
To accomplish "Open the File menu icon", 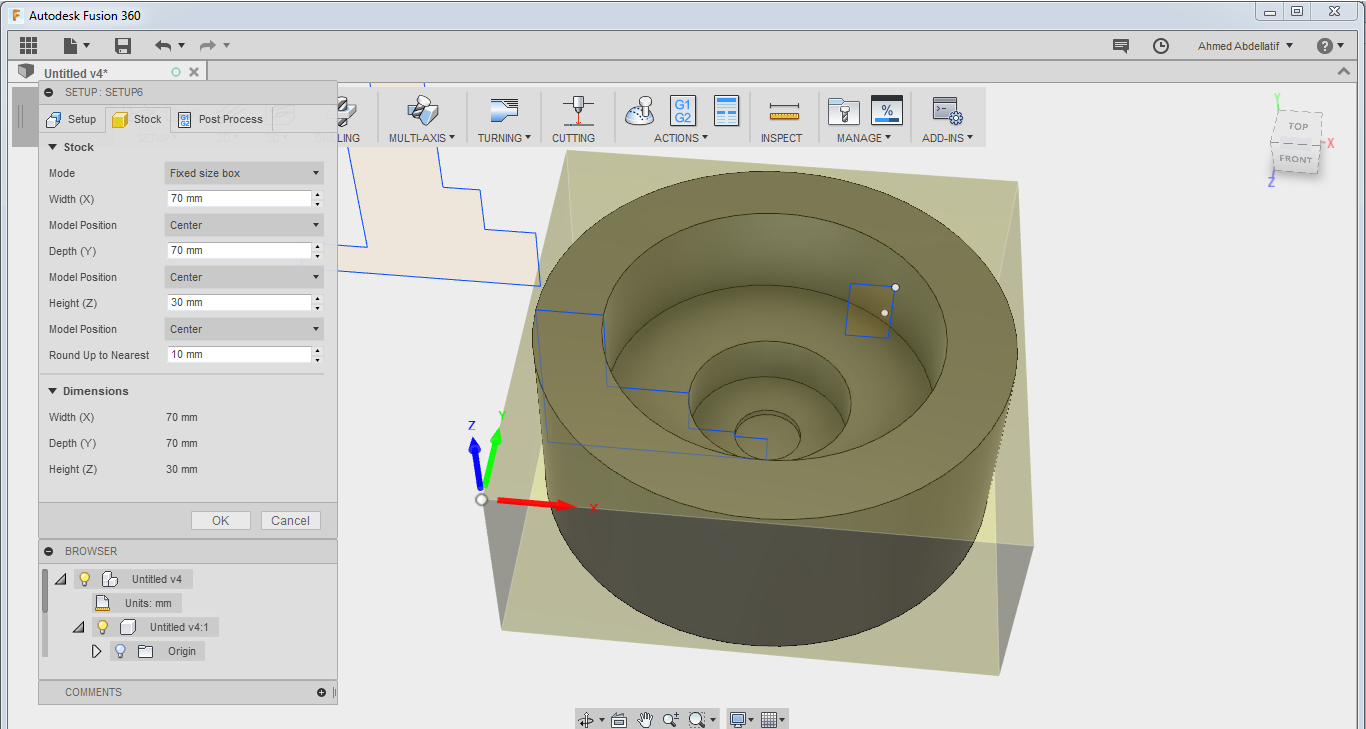I will pos(76,46).
